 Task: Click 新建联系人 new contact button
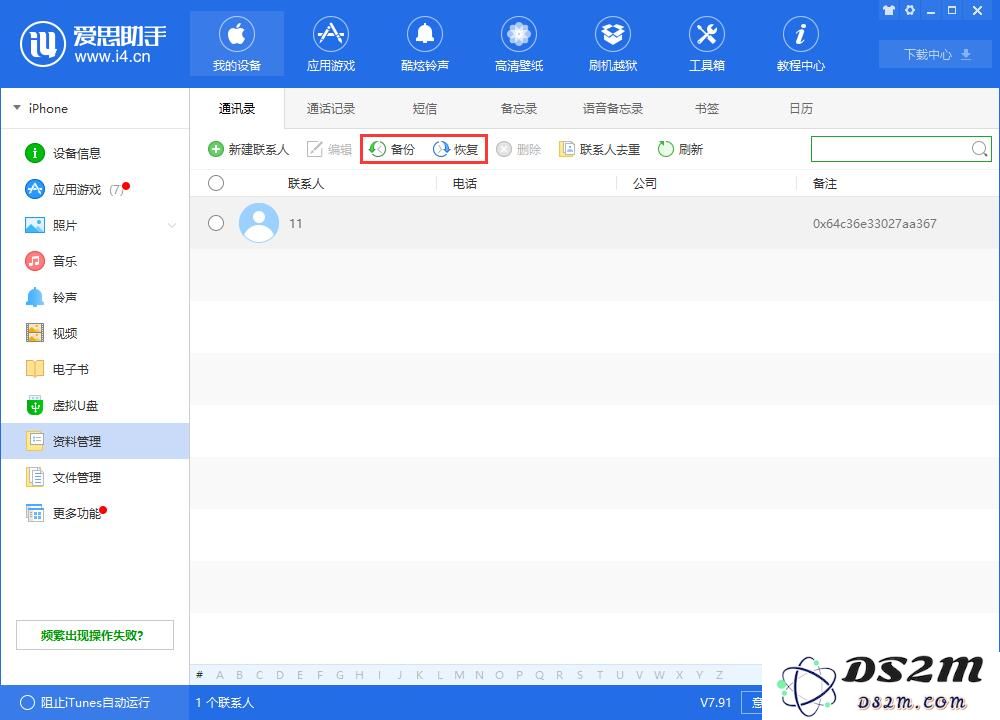(x=249, y=149)
